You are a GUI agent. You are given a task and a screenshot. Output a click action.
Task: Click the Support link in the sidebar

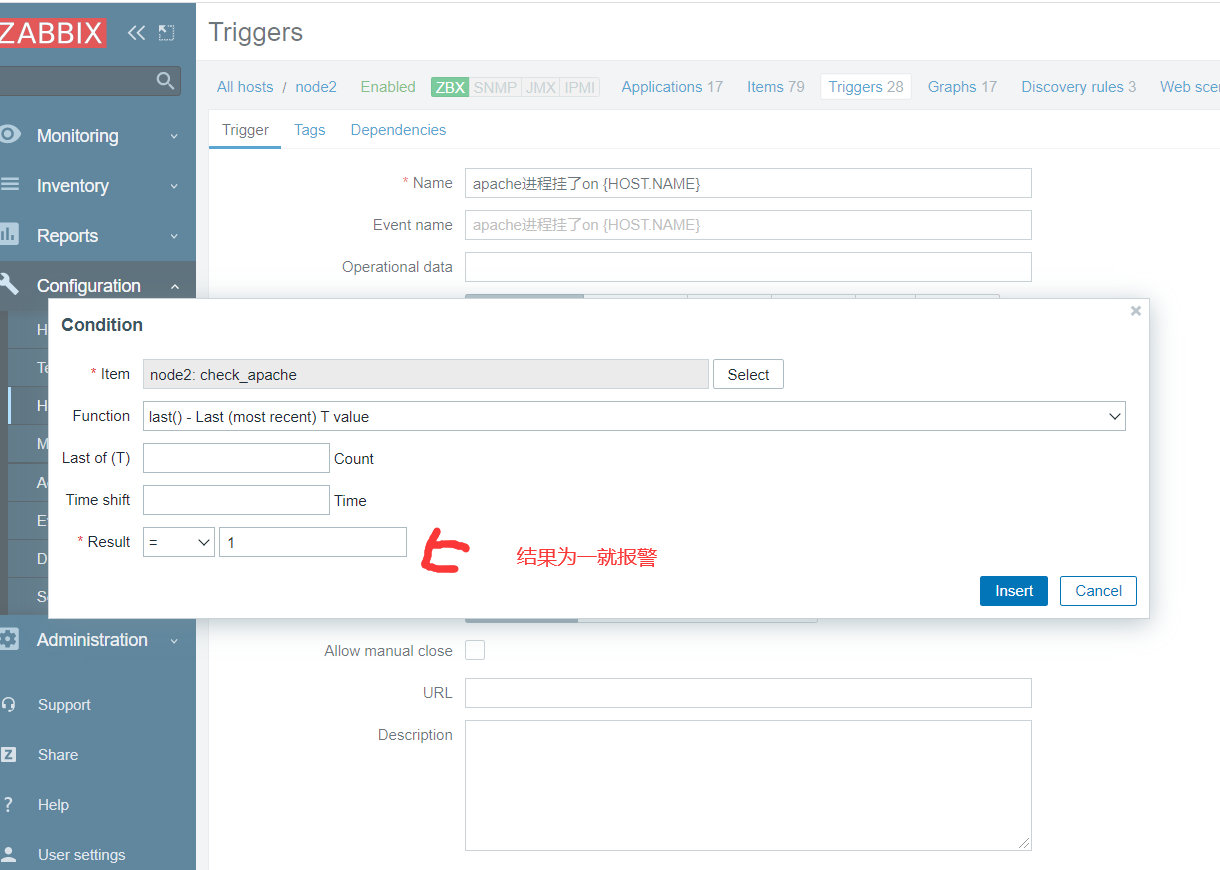[64, 704]
